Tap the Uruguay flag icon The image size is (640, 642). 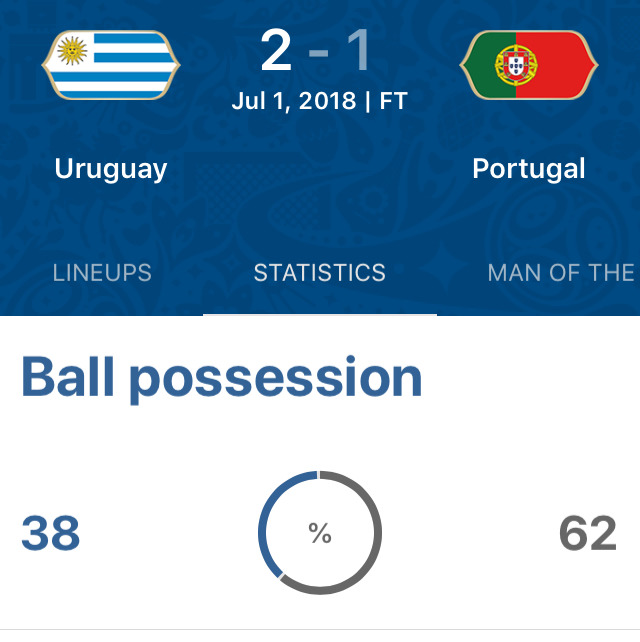click(x=111, y=65)
